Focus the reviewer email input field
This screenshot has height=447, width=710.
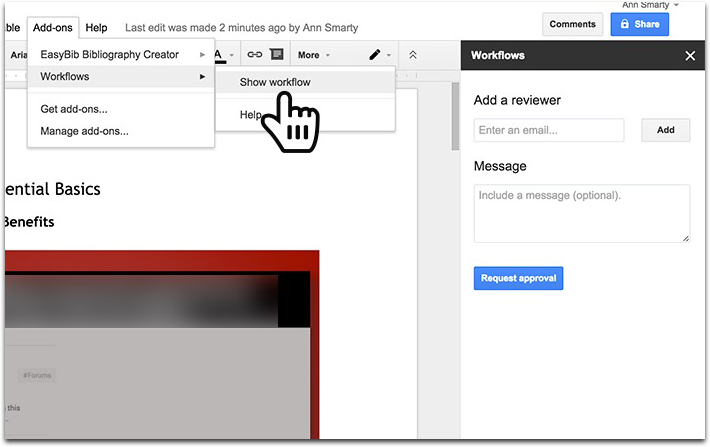point(549,130)
